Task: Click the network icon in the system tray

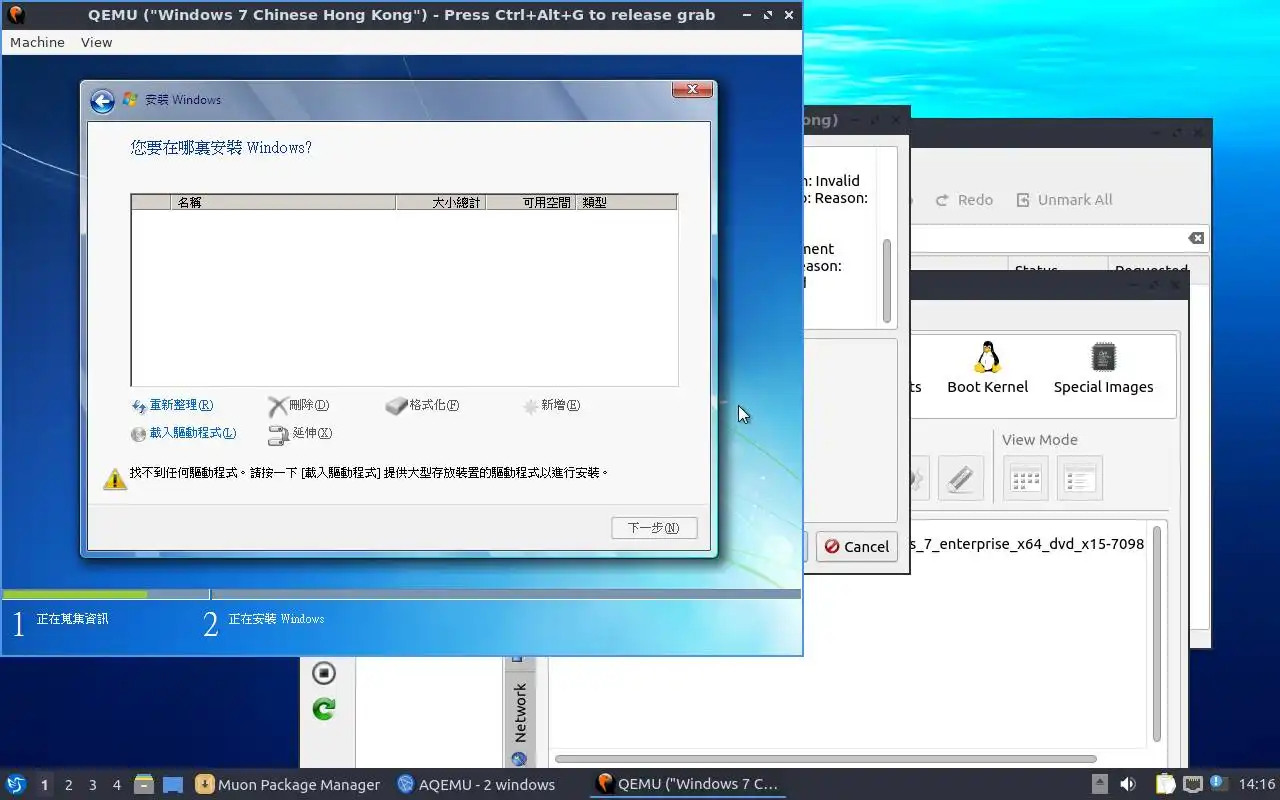Action: 1192,784
